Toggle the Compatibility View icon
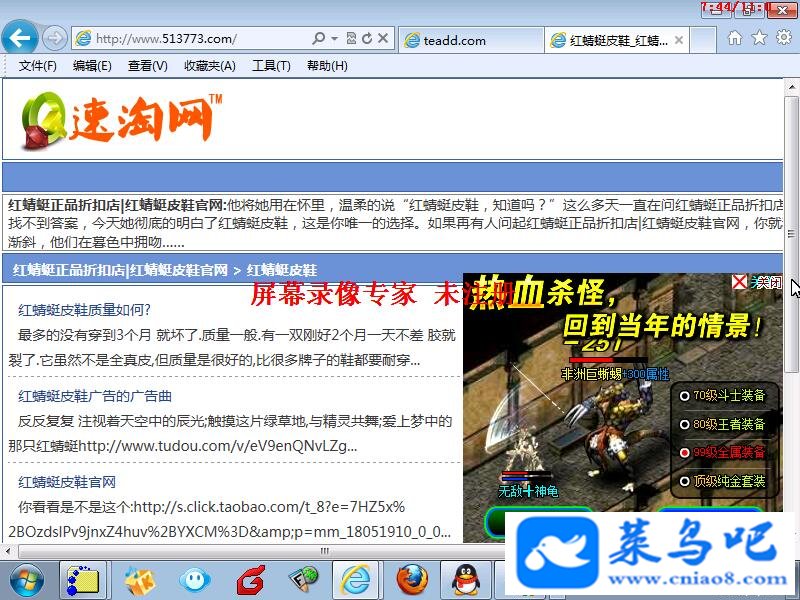Screen dimensions: 800x600 (351, 38)
